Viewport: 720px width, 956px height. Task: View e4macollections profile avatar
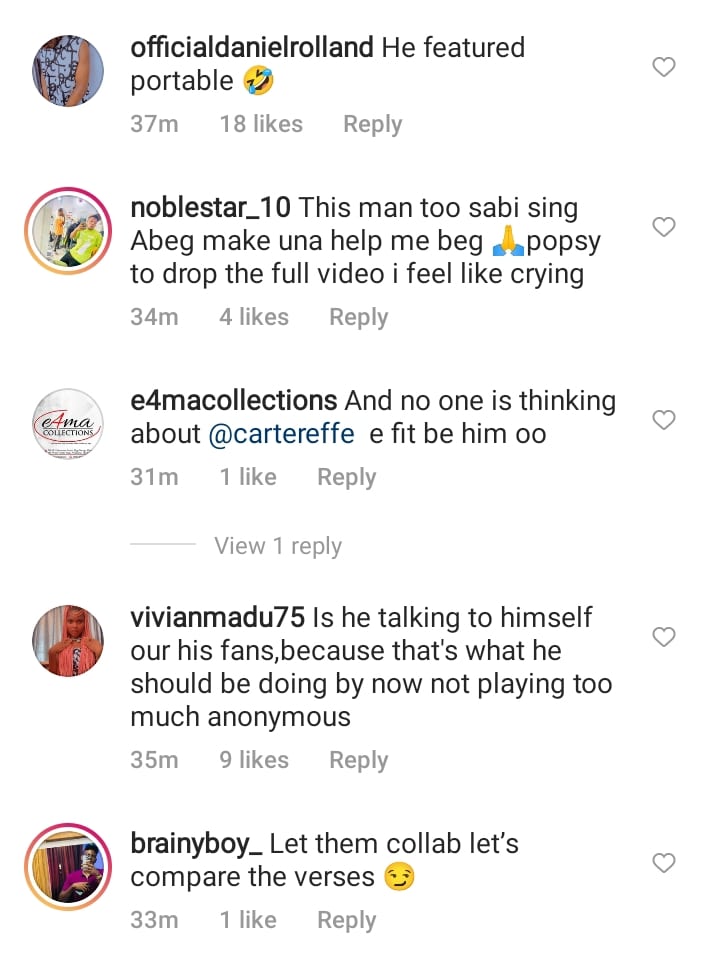pyautogui.click(x=68, y=424)
